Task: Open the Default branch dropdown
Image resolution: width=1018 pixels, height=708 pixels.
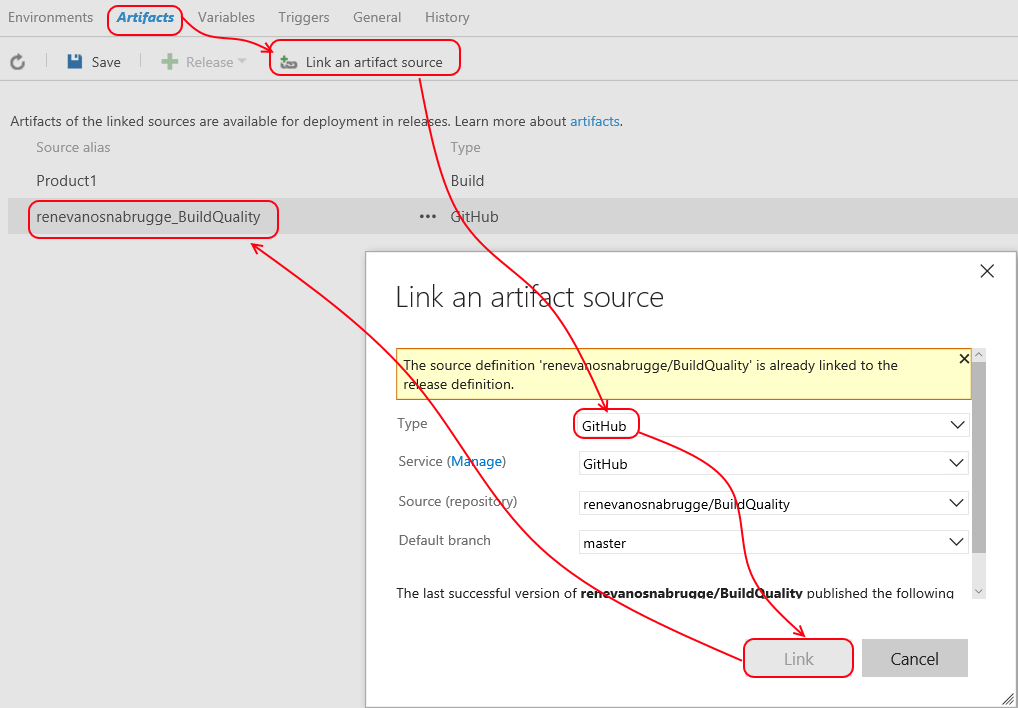Action: click(x=955, y=542)
